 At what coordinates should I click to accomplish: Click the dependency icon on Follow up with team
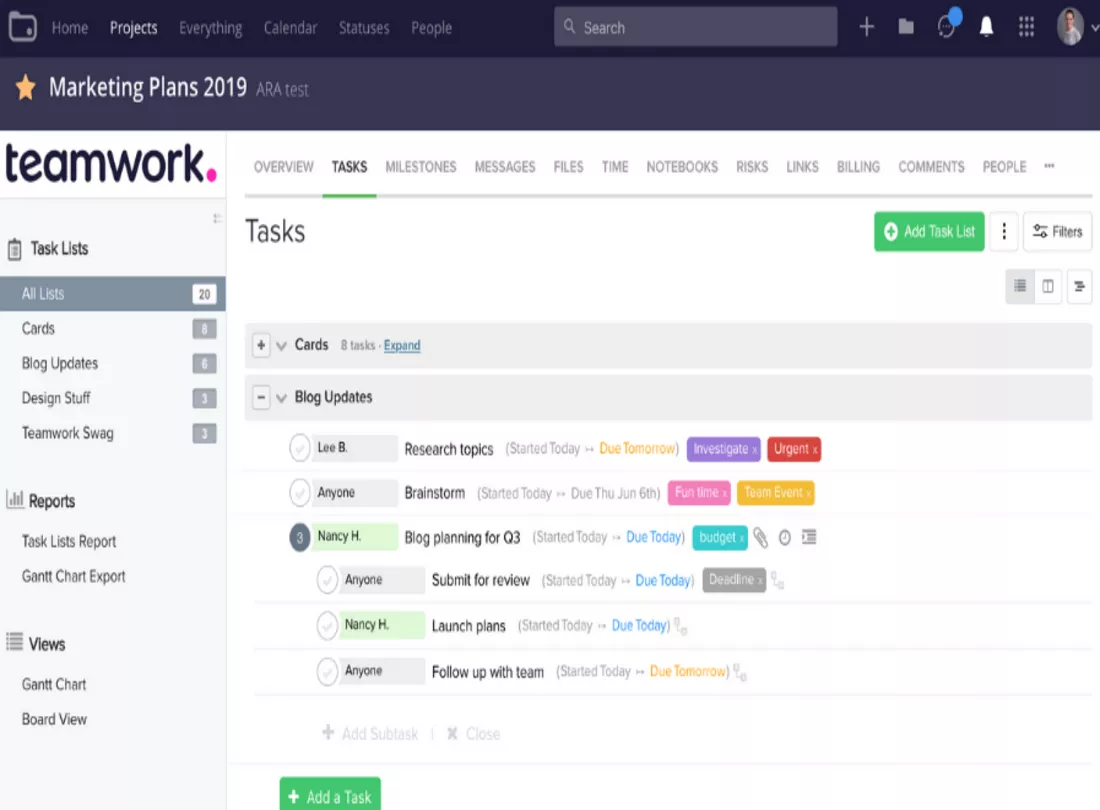coord(740,672)
